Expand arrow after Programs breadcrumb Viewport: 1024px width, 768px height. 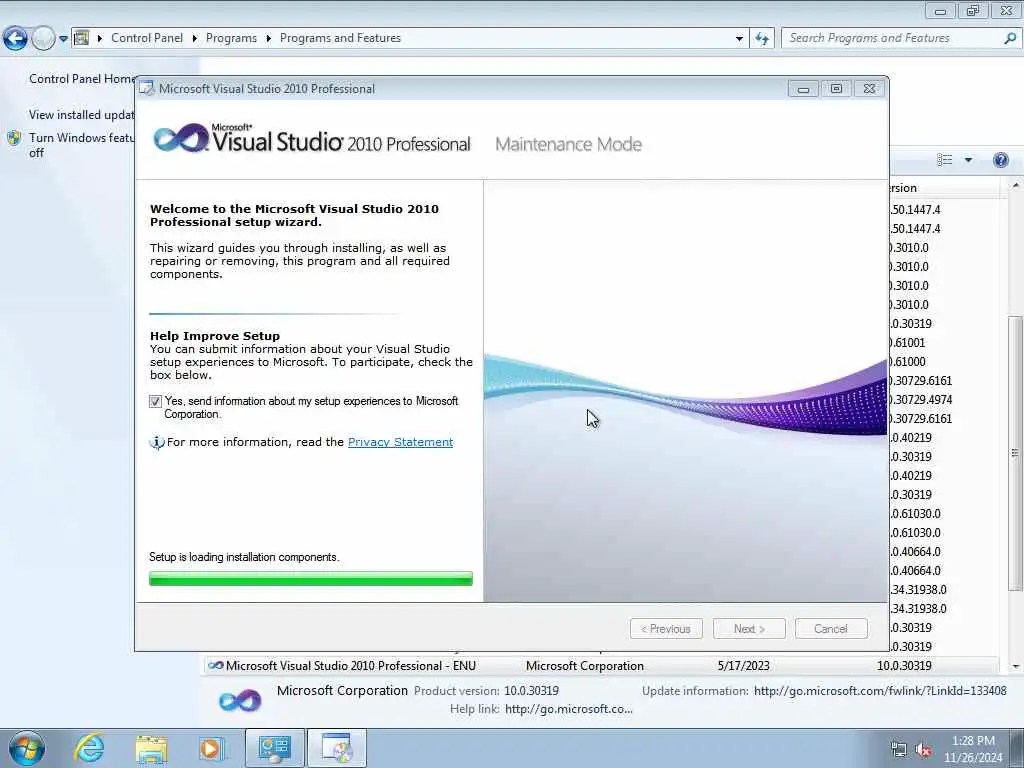click(268, 39)
